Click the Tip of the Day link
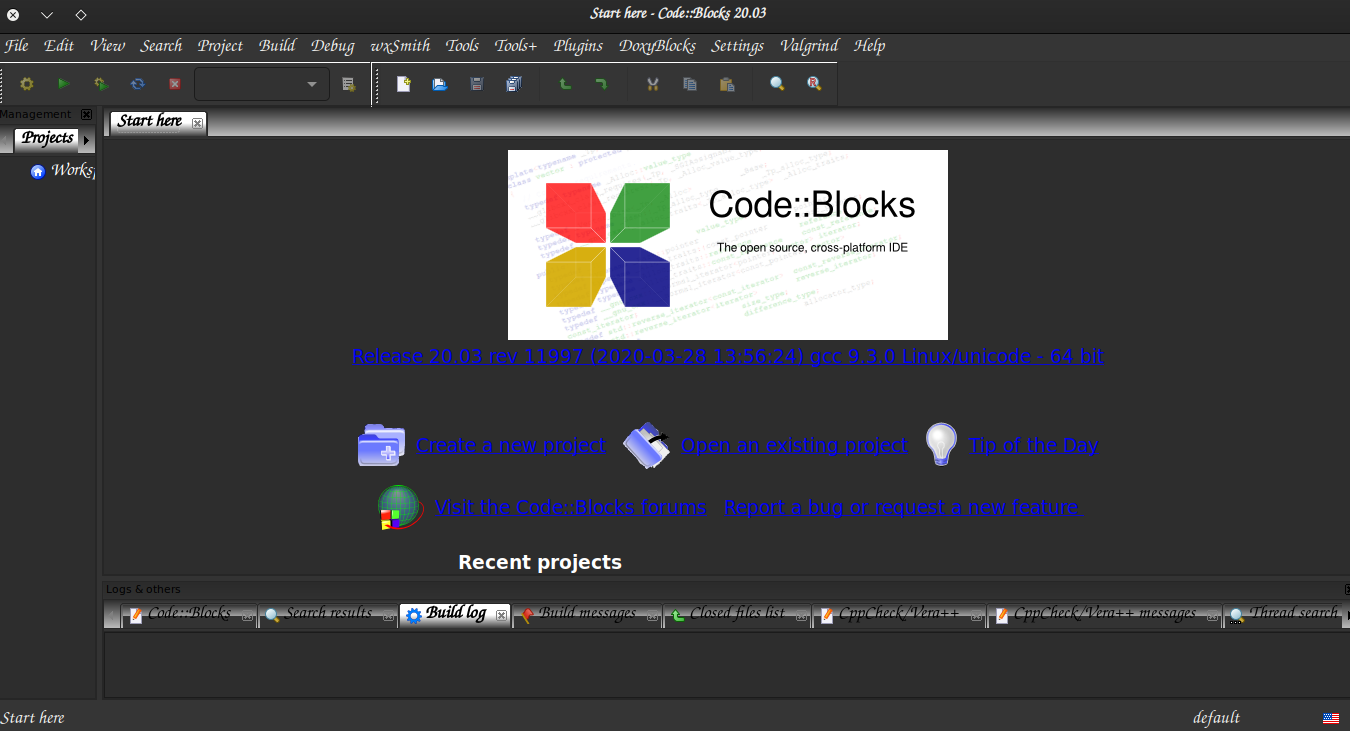Screen dimensions: 1350x731 tap(1034, 445)
